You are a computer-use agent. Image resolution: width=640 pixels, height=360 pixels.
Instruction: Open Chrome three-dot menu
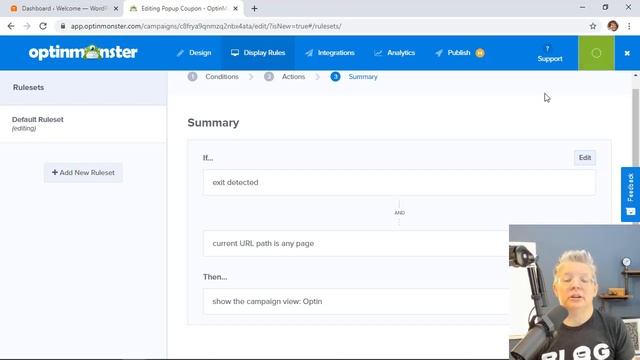629,26
